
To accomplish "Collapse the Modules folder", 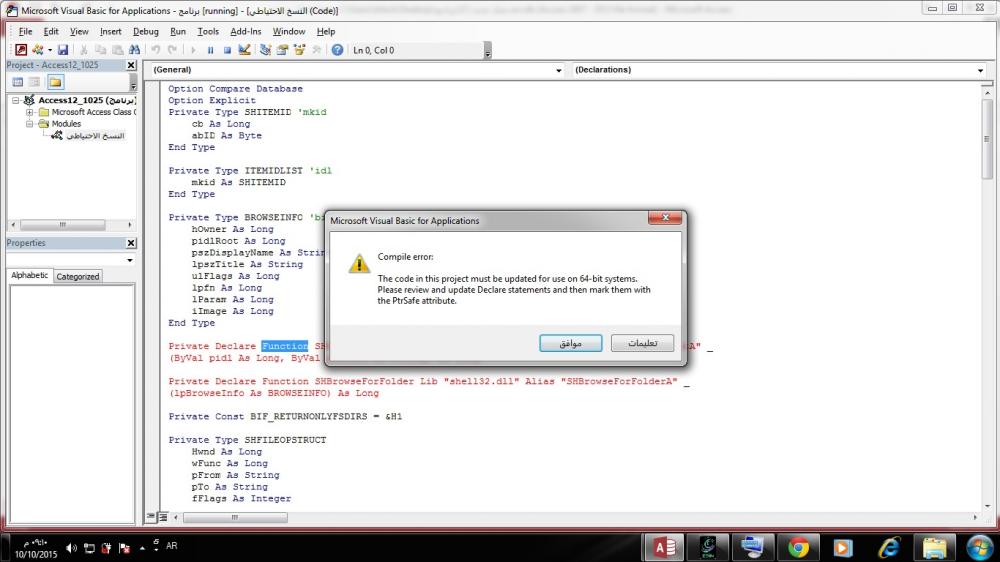I will pyautogui.click(x=29, y=124).
